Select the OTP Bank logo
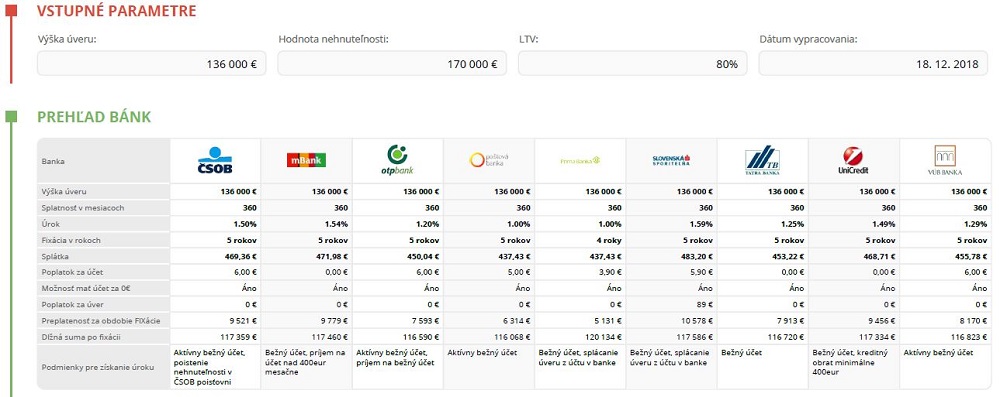The image size is (1000, 397). pos(397,160)
